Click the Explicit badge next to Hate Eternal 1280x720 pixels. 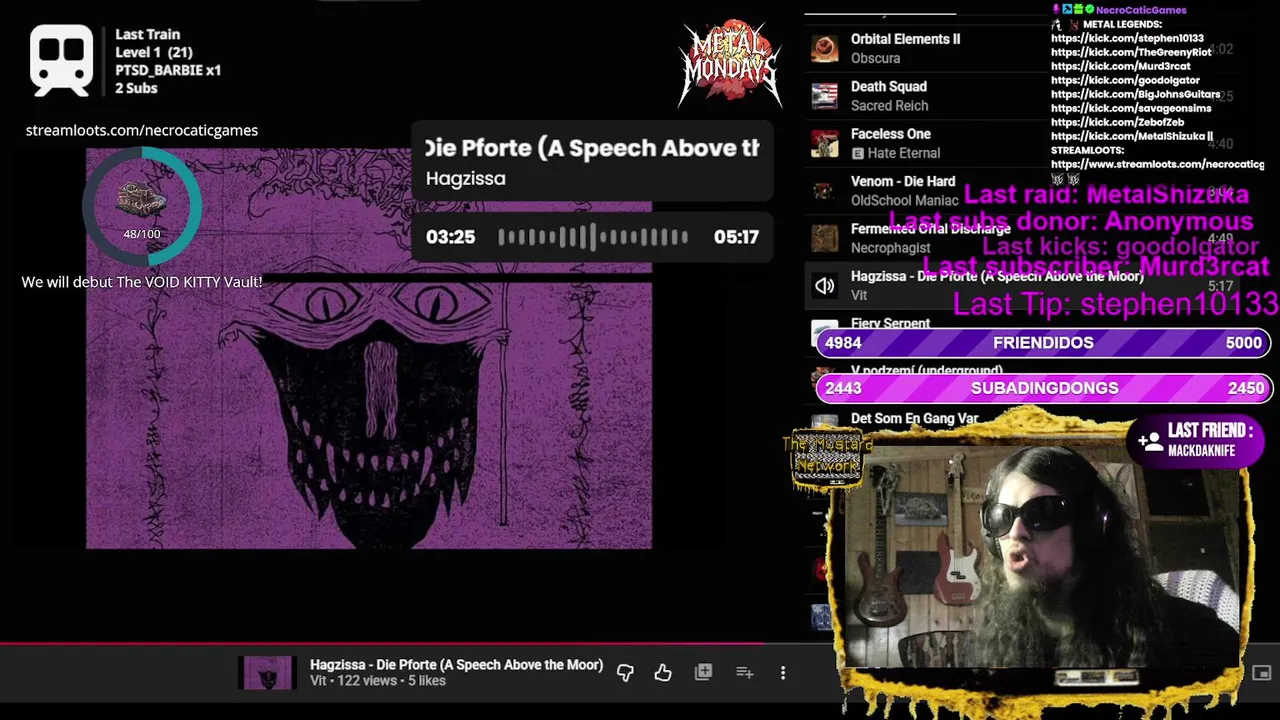pos(857,153)
